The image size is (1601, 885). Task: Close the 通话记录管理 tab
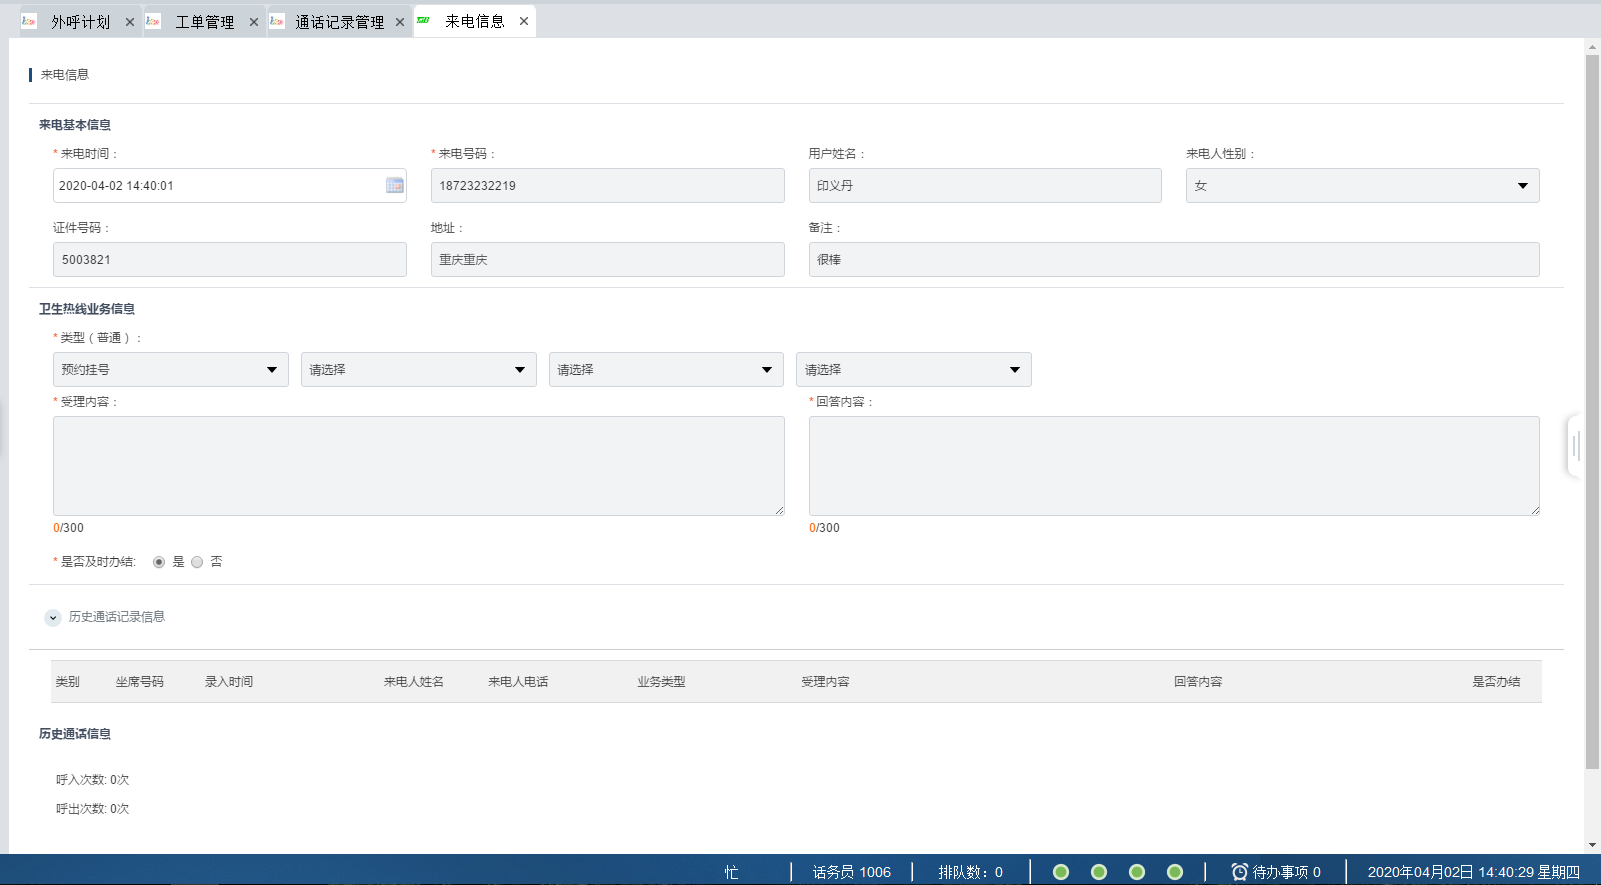(x=400, y=22)
